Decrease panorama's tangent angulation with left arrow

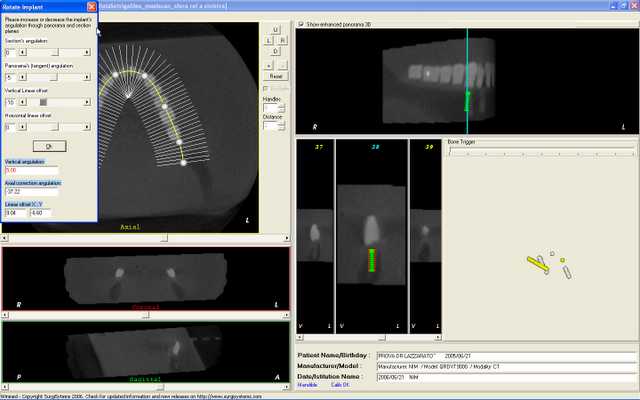click(x=23, y=77)
